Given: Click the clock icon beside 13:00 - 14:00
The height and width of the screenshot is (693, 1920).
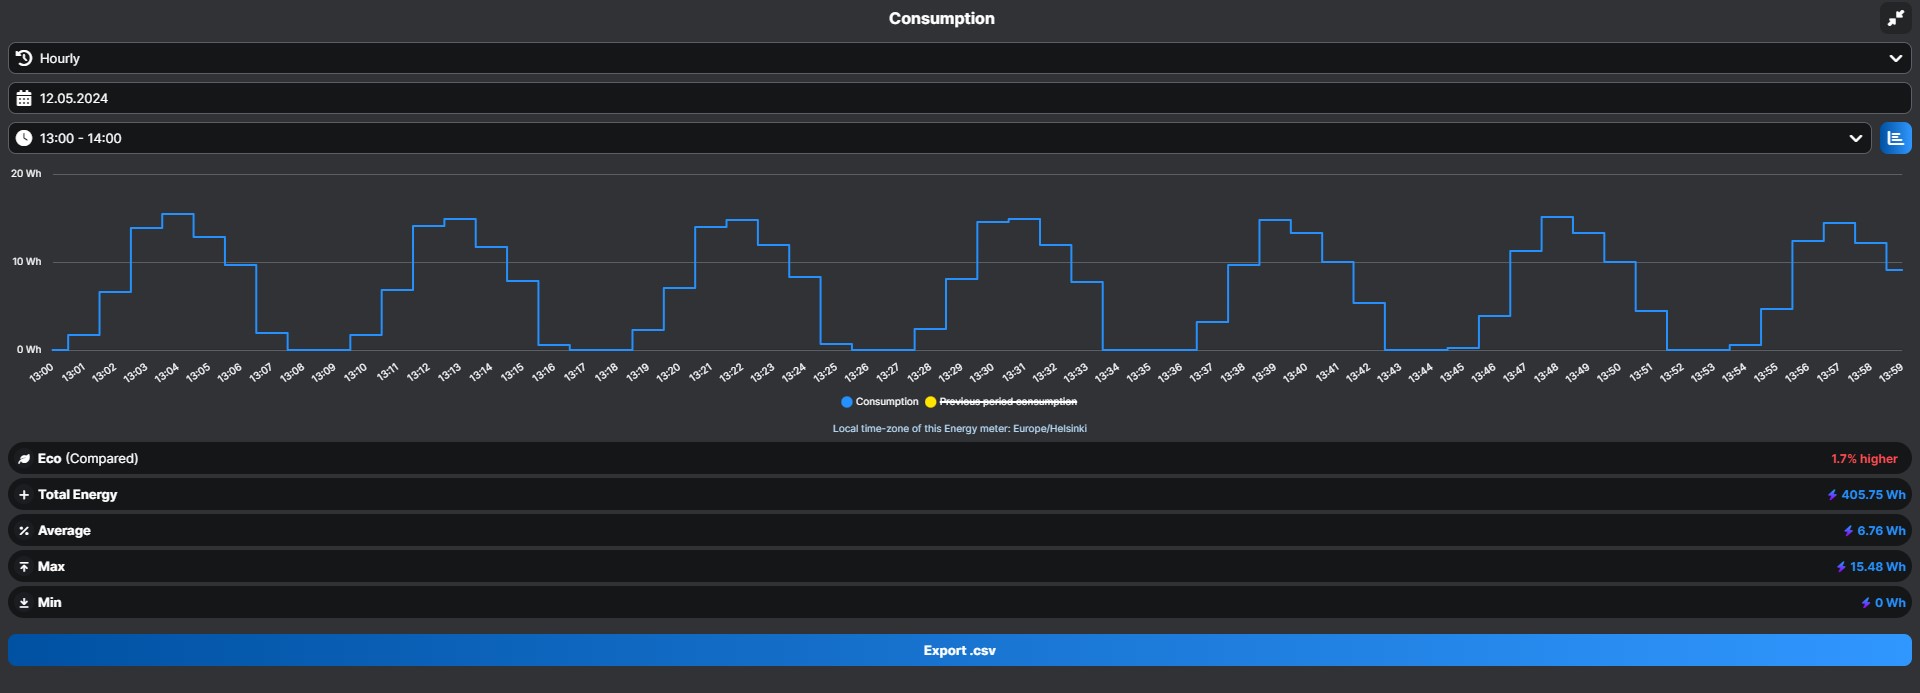Looking at the screenshot, I should (x=24, y=138).
